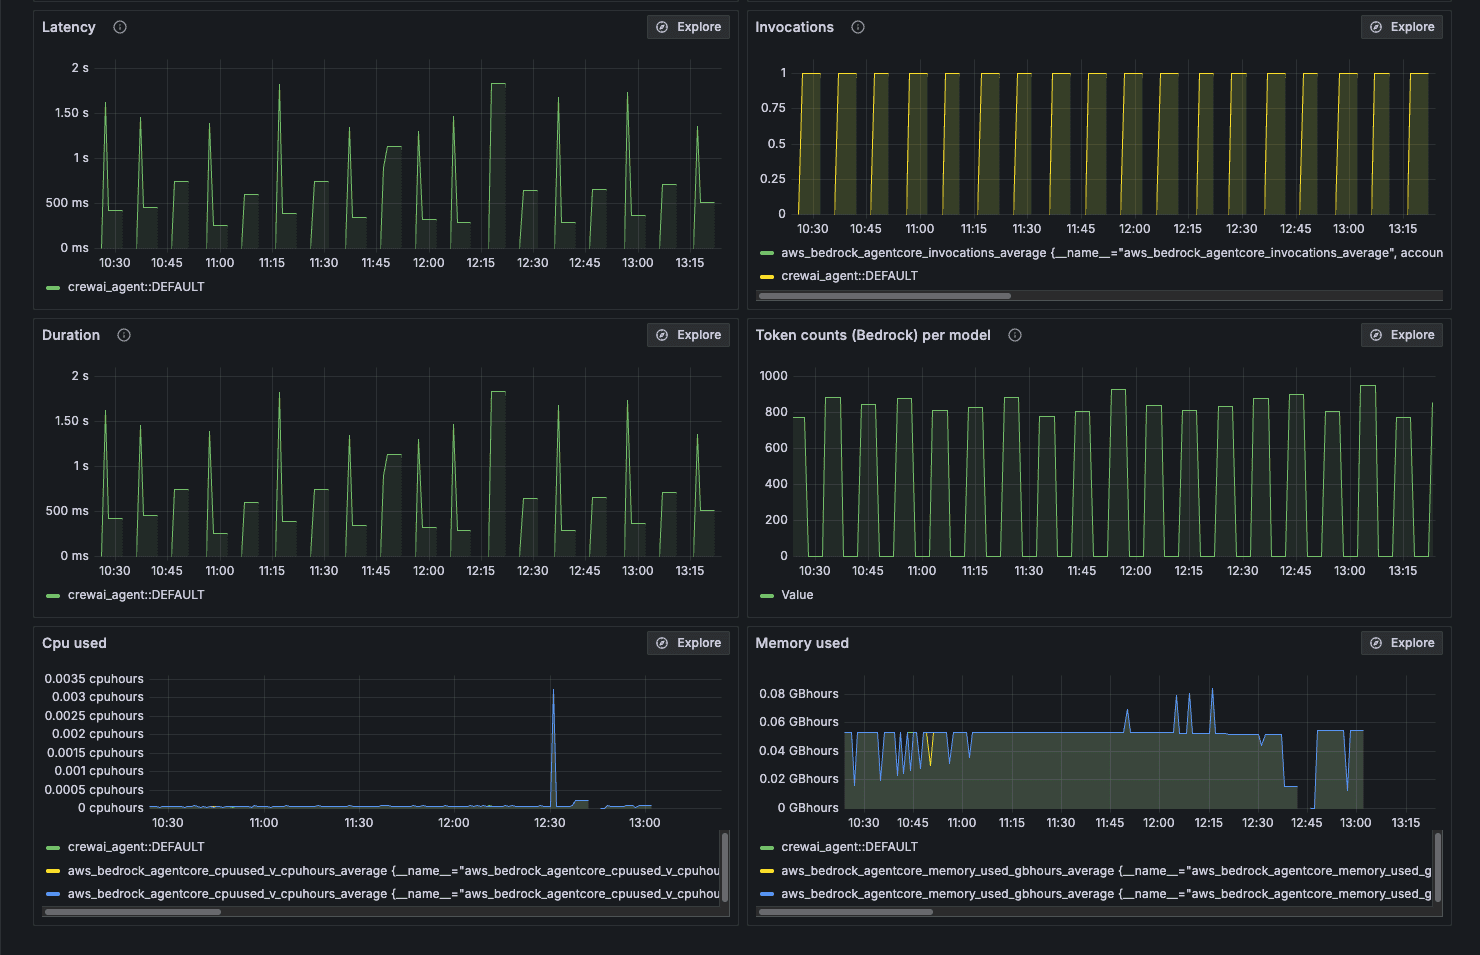Viewport: 1480px width, 955px height.
Task: Click the 1000 y-axis label in Token counts
Action: click(774, 376)
